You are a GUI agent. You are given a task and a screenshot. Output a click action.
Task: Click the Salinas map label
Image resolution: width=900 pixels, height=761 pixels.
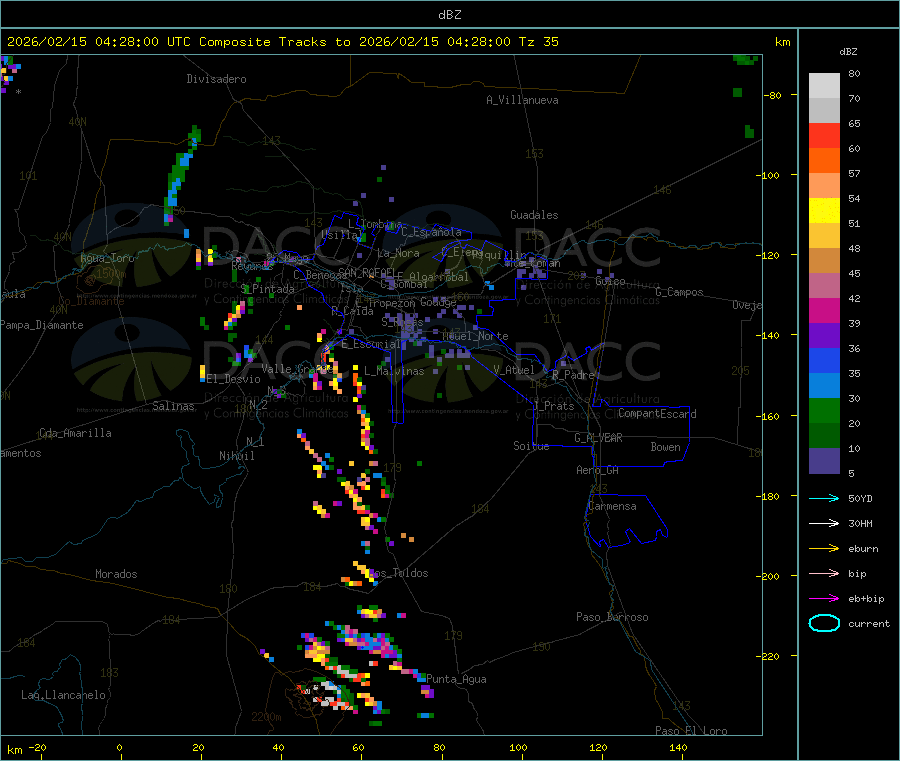click(x=173, y=406)
